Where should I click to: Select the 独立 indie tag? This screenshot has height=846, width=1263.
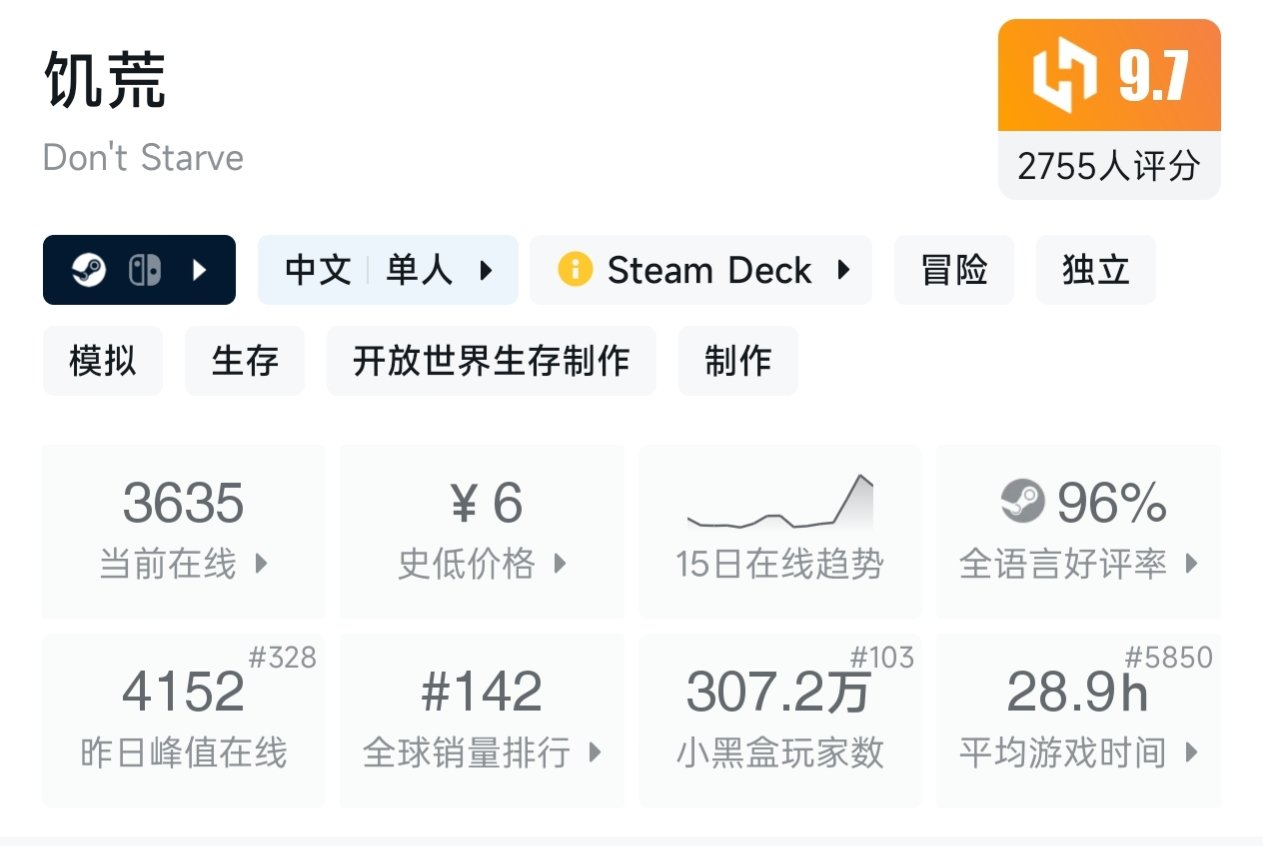(x=1096, y=270)
